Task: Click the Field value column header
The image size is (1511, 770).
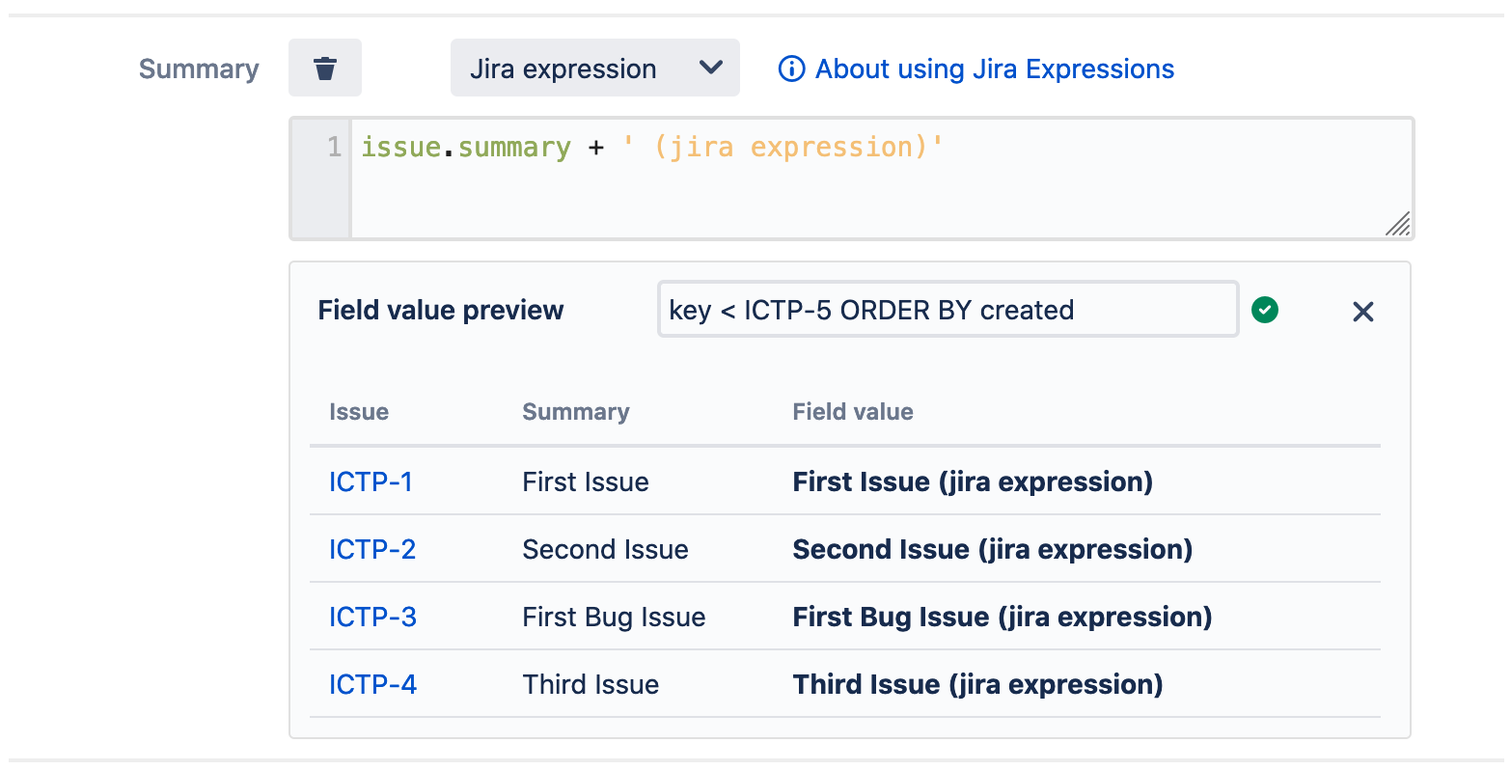Action: tap(853, 411)
